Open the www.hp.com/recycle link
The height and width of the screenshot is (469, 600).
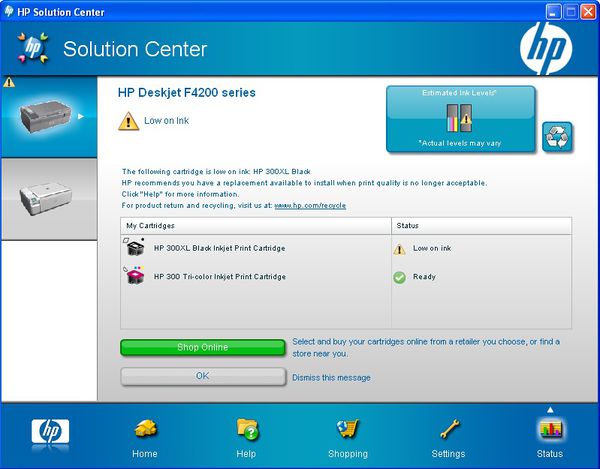310,205
